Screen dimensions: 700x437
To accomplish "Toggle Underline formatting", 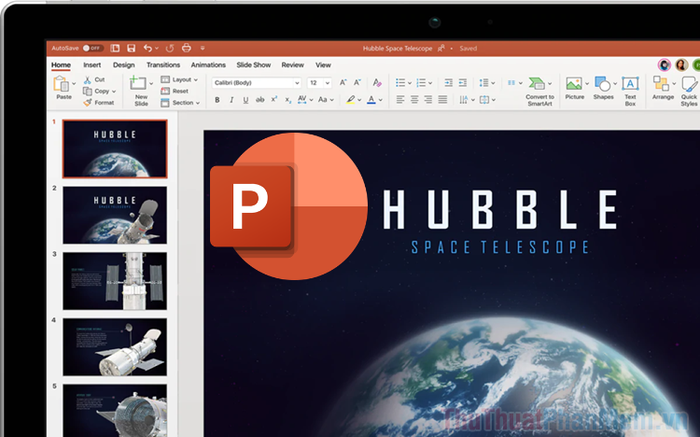I will [x=246, y=100].
